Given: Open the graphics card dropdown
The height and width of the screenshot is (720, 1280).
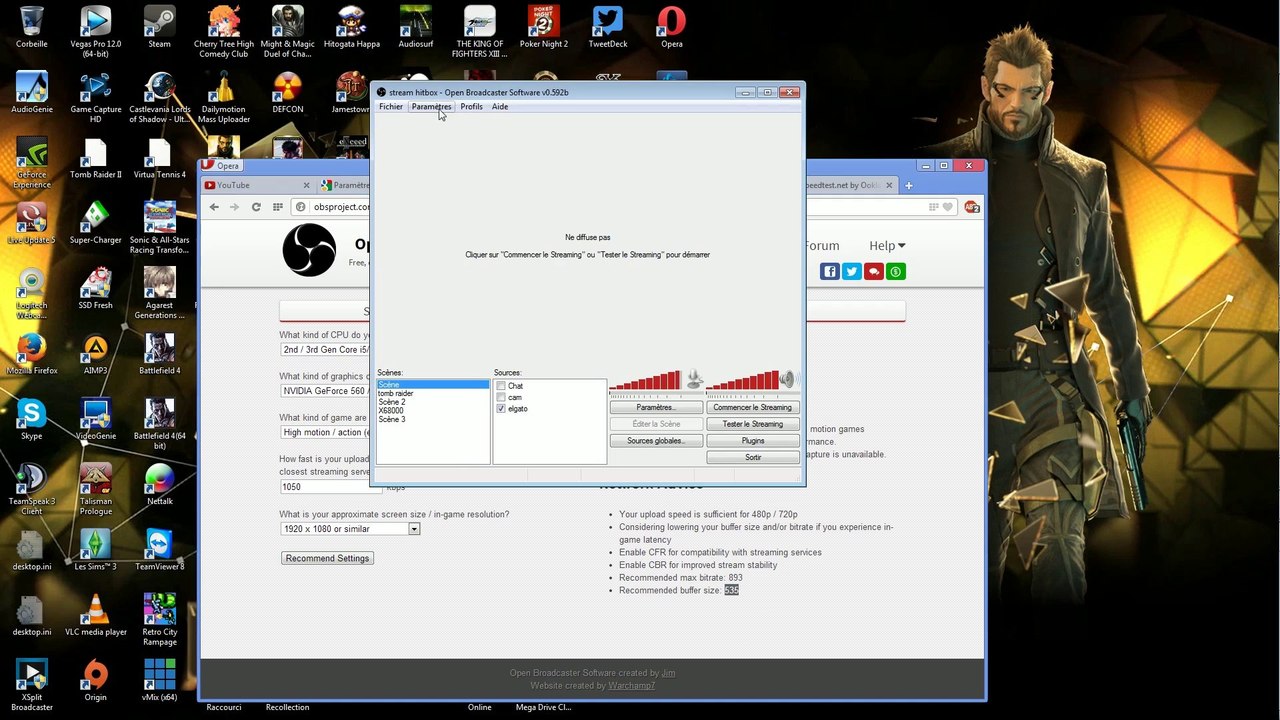Looking at the screenshot, I should (325, 391).
